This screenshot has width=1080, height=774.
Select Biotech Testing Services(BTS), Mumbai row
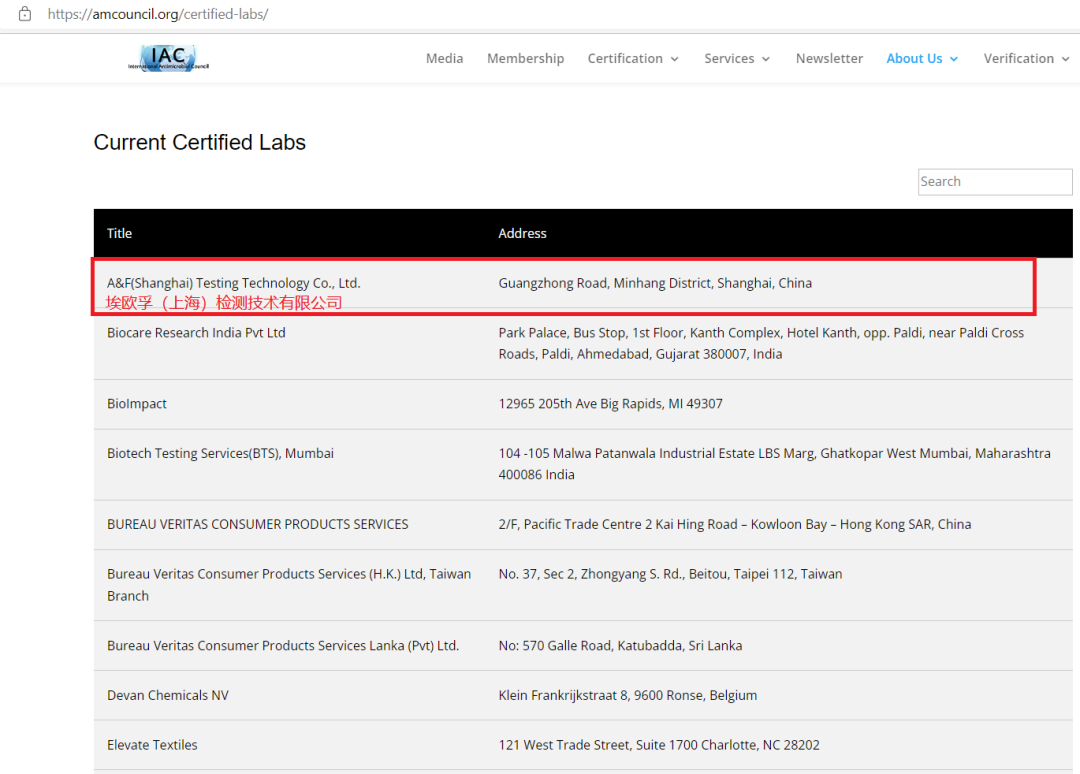pyautogui.click(x=220, y=453)
